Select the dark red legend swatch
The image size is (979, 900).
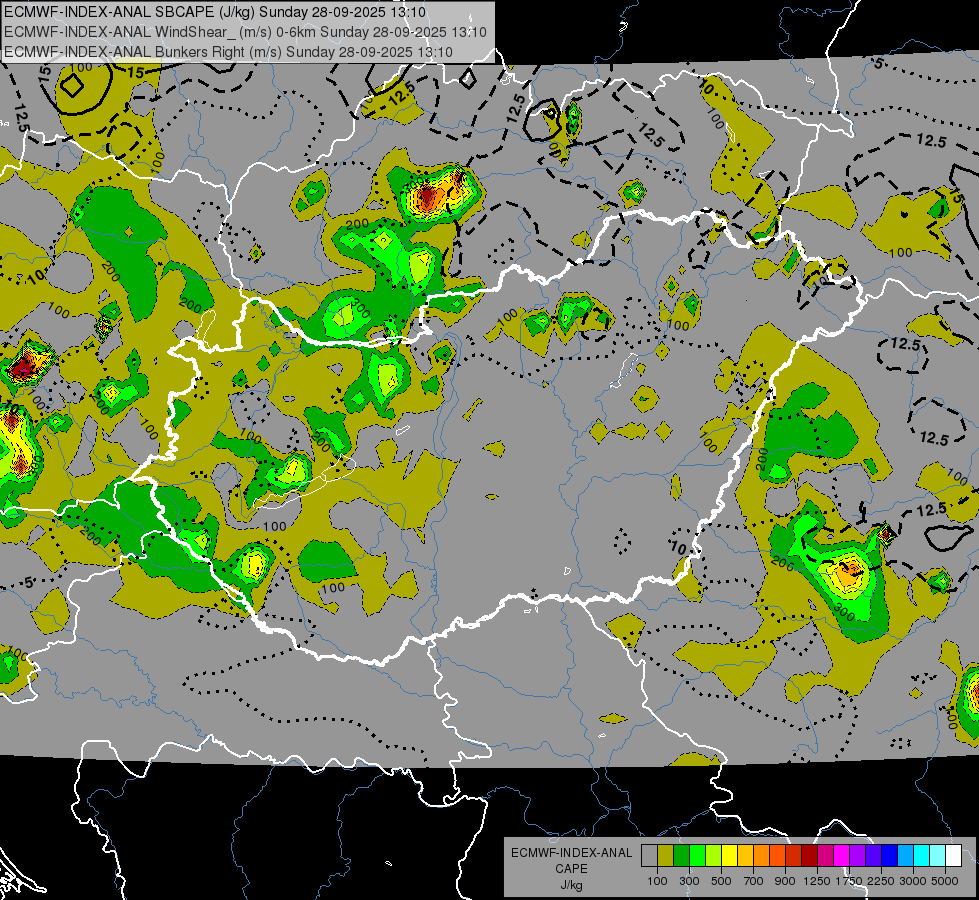point(809,856)
